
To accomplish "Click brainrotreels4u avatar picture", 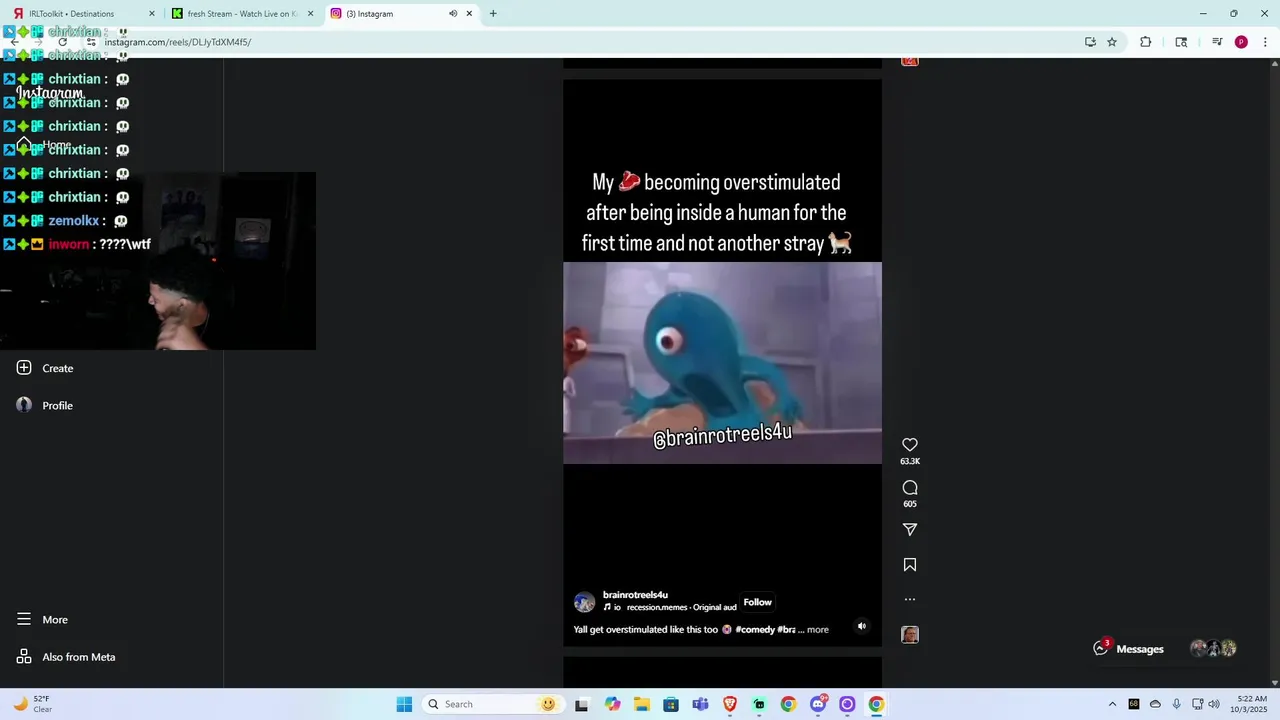I will (584, 602).
